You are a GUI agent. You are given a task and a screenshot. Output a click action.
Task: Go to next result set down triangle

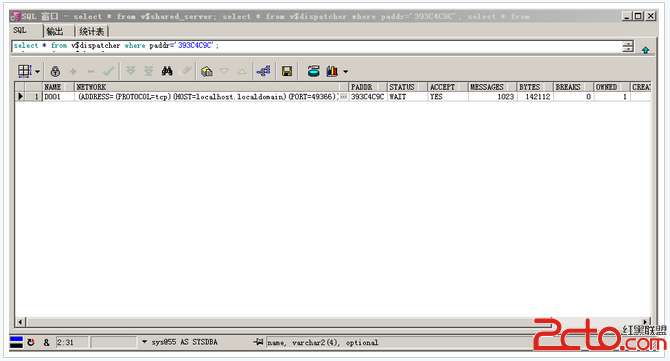(x=224, y=71)
